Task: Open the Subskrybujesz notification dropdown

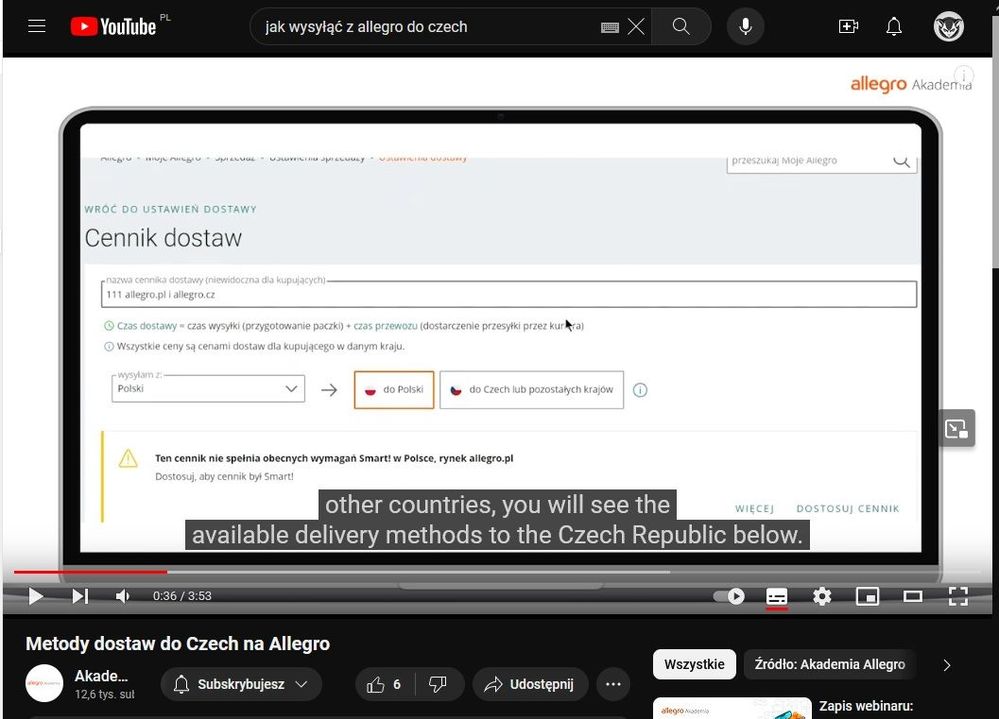Action: 241,684
